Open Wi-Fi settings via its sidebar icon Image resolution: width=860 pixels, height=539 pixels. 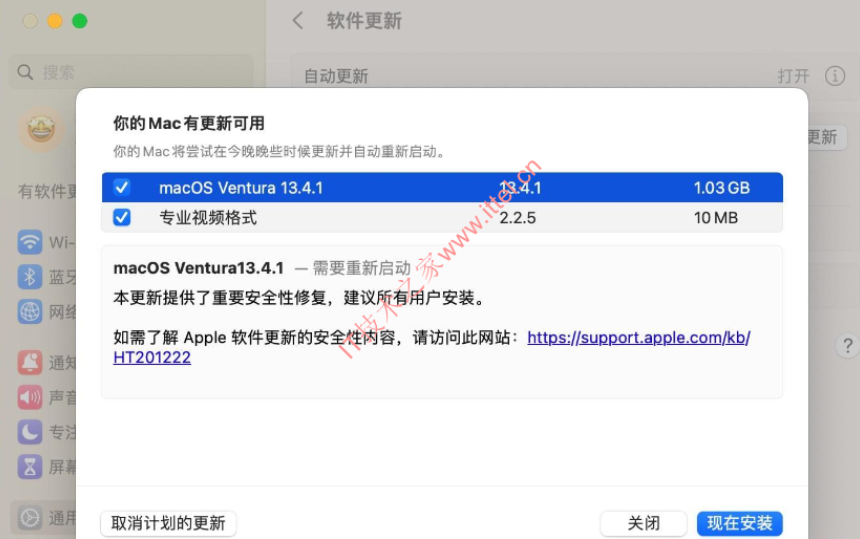pyautogui.click(x=30, y=242)
